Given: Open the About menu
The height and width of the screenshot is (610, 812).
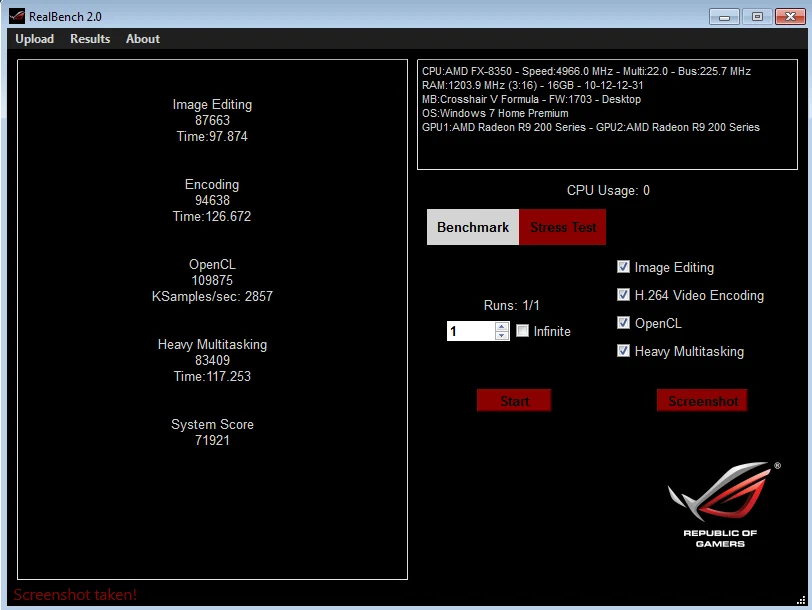Looking at the screenshot, I should (x=143, y=39).
